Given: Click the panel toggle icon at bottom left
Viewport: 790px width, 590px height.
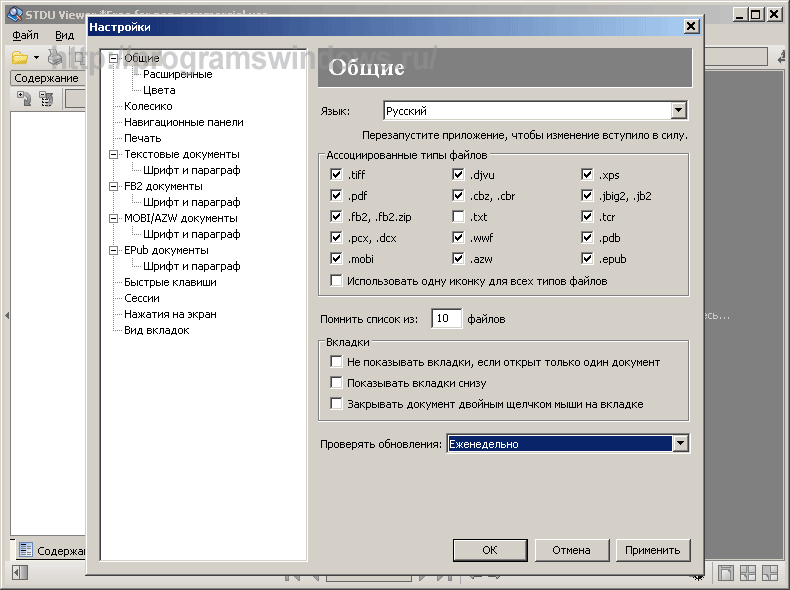Looking at the screenshot, I should point(20,573).
